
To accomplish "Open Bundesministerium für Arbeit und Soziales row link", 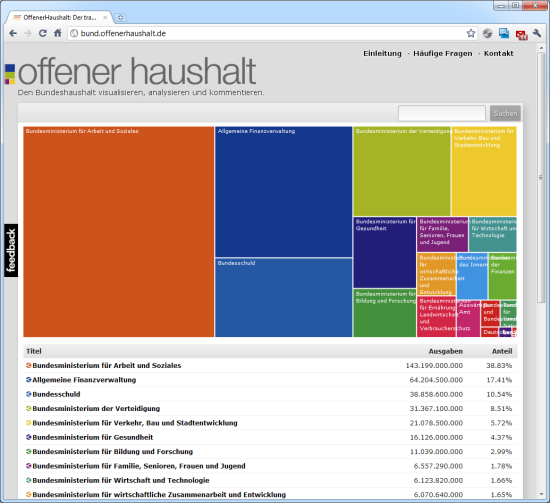I will point(107,365).
